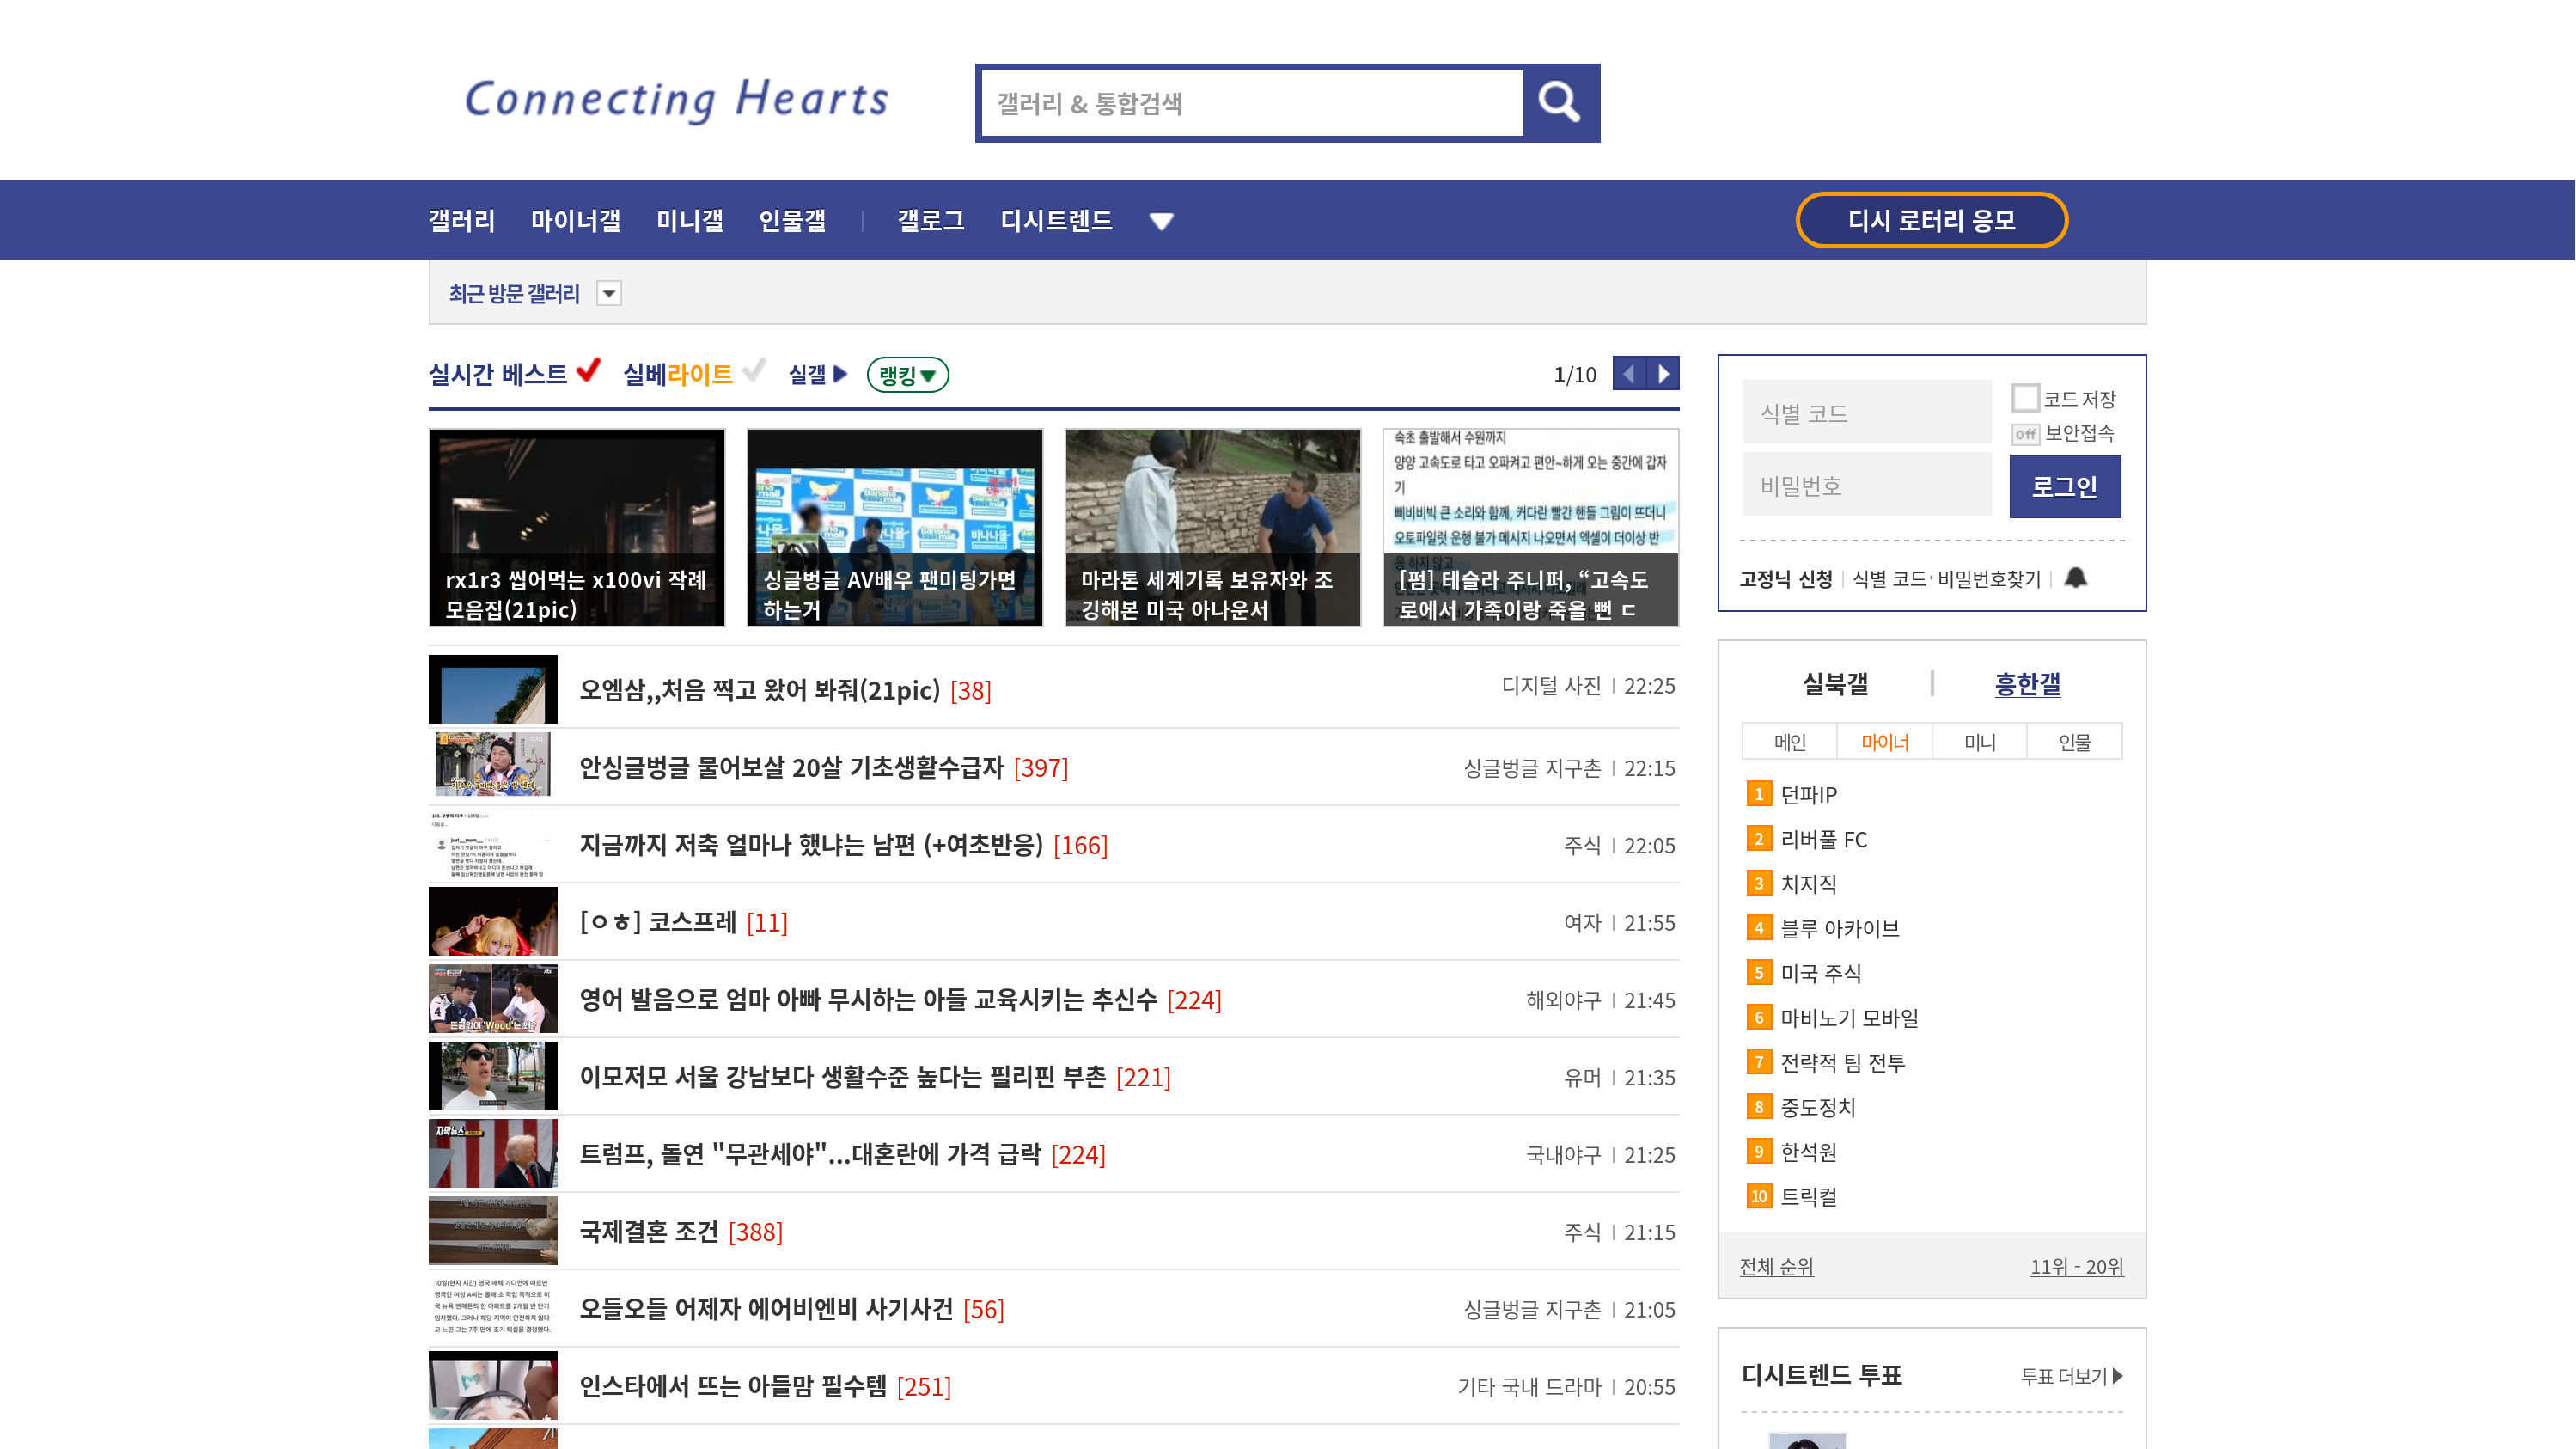Open the 디시트렌드 menu
Screen dimensions: 2576x1449
[x=1056, y=221]
